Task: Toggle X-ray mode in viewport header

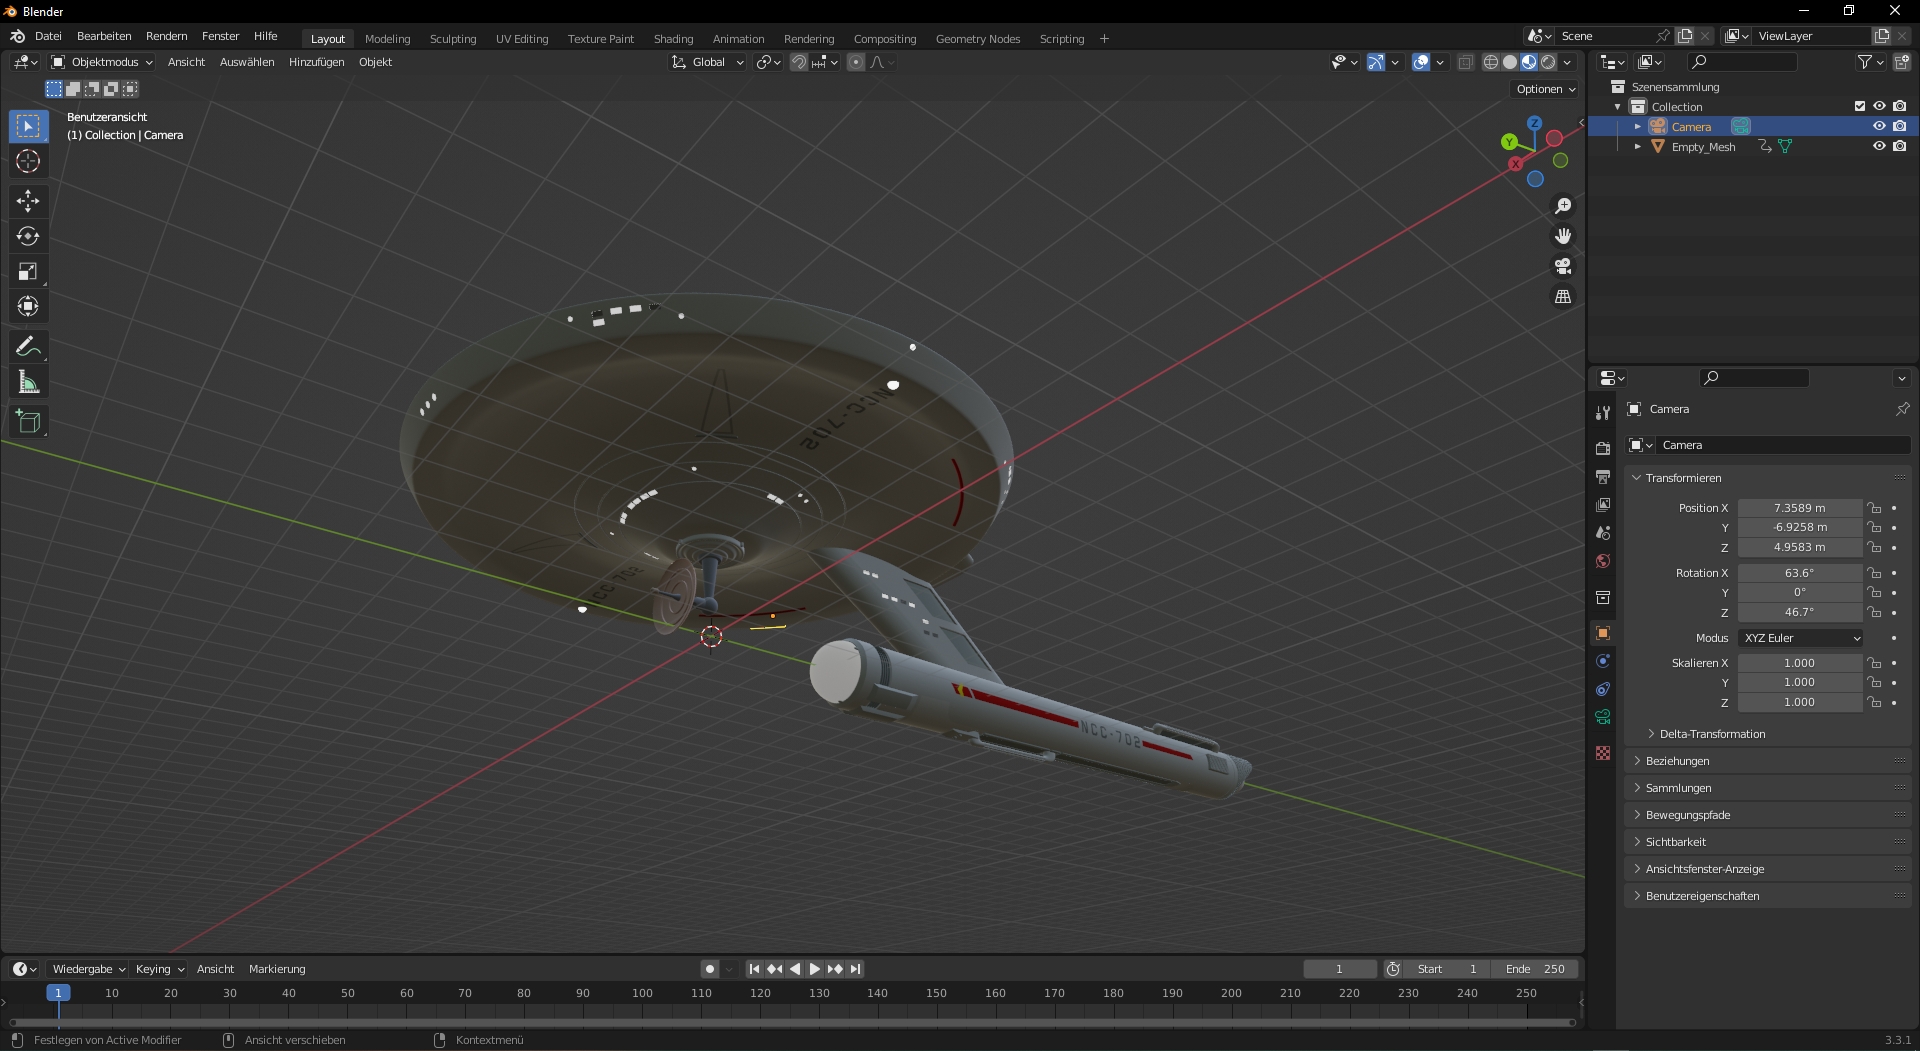Action: click(x=1465, y=62)
